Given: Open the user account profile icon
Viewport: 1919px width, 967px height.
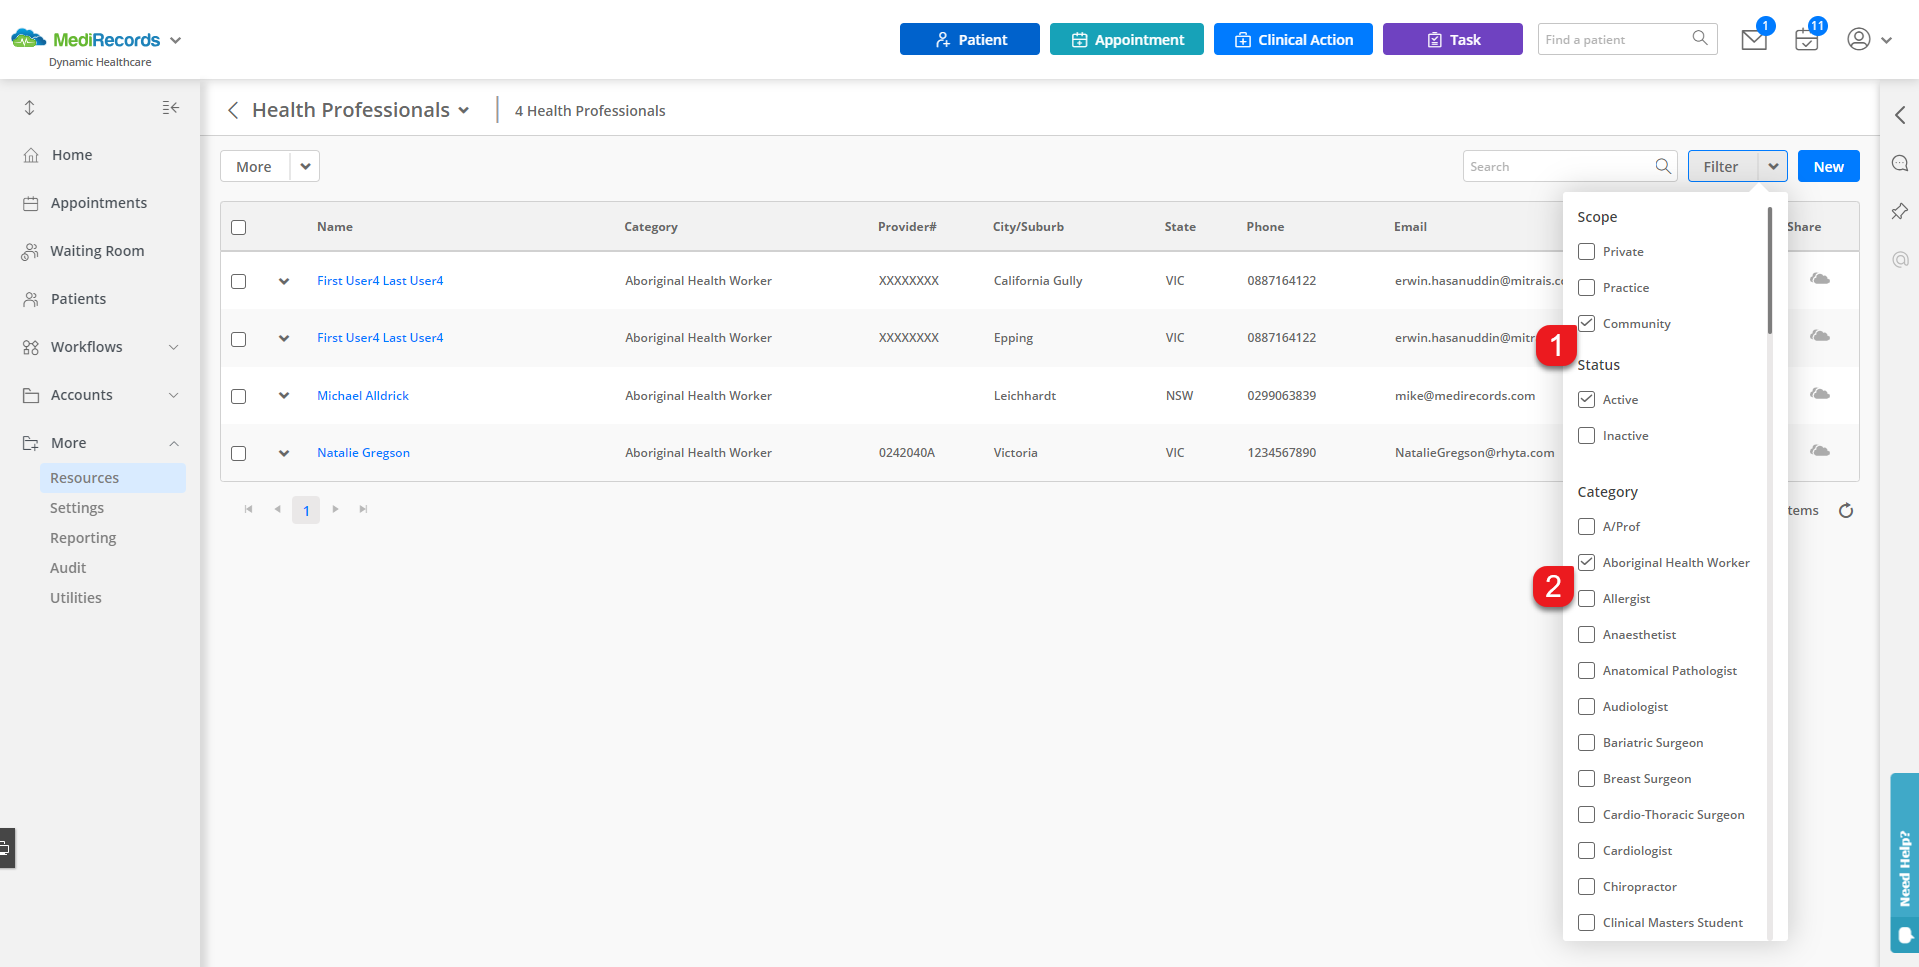Looking at the screenshot, I should [1859, 39].
